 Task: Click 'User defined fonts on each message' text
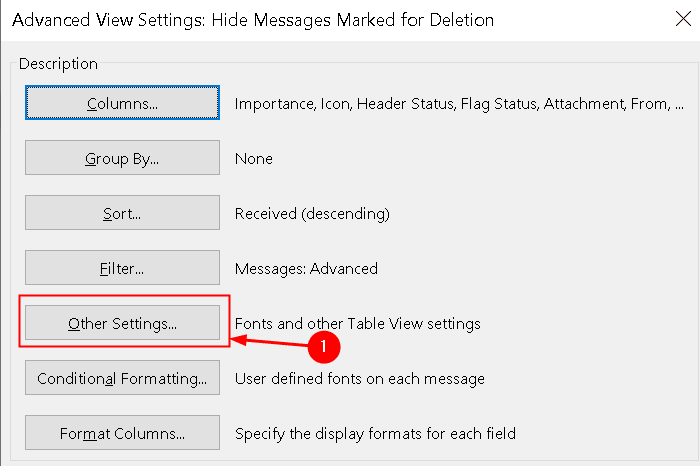click(360, 379)
